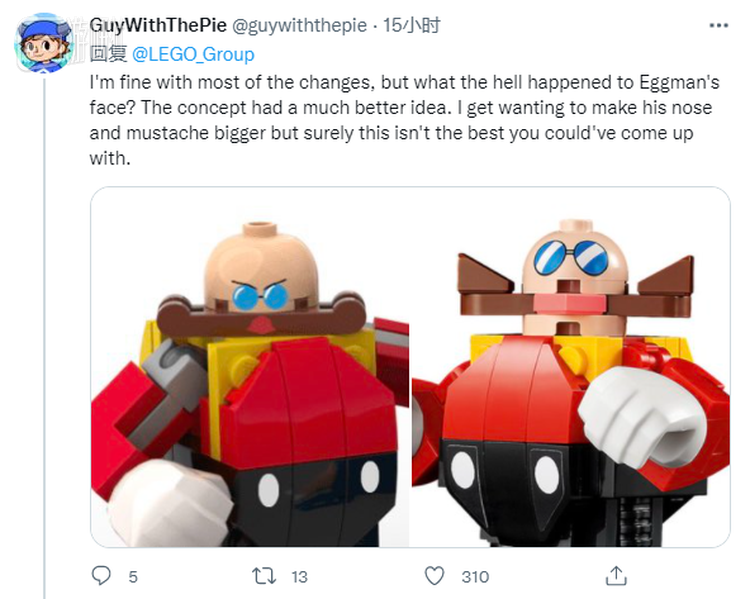Viewport: 750px width, 599px height.
Task: Open the 15小时 timestamp link
Action: [x=413, y=25]
